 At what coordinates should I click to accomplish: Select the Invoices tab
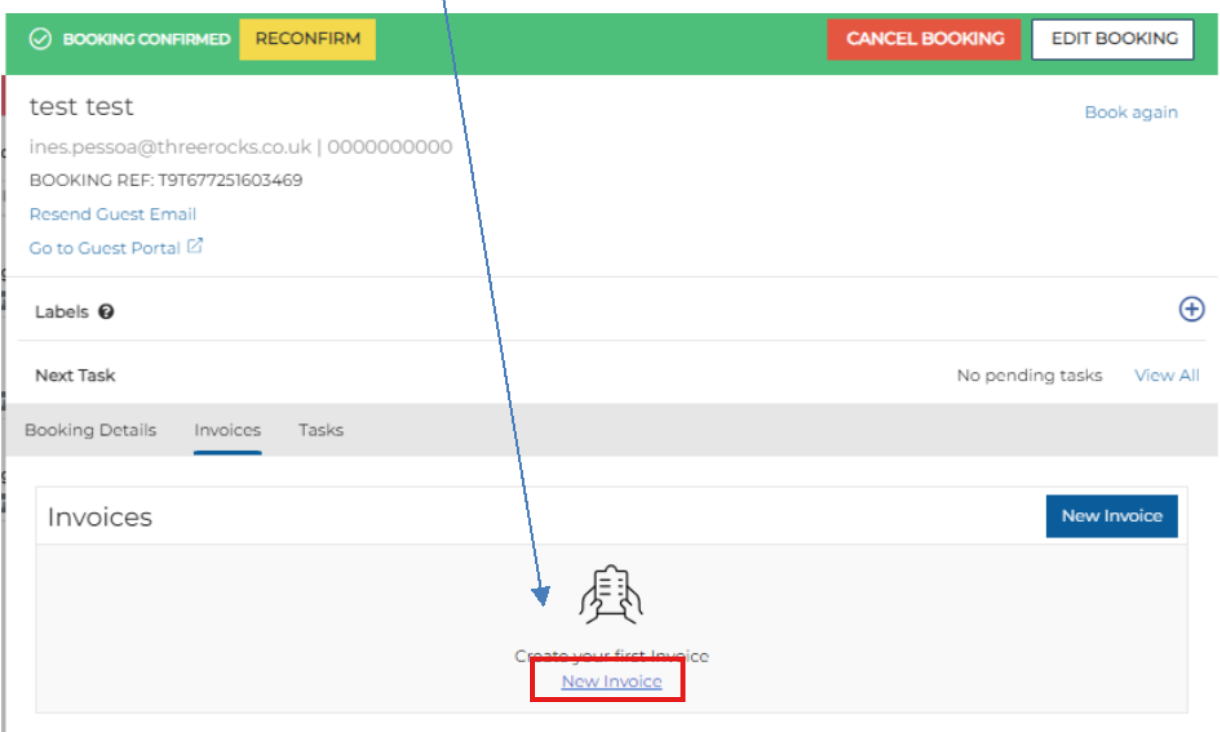point(227,430)
